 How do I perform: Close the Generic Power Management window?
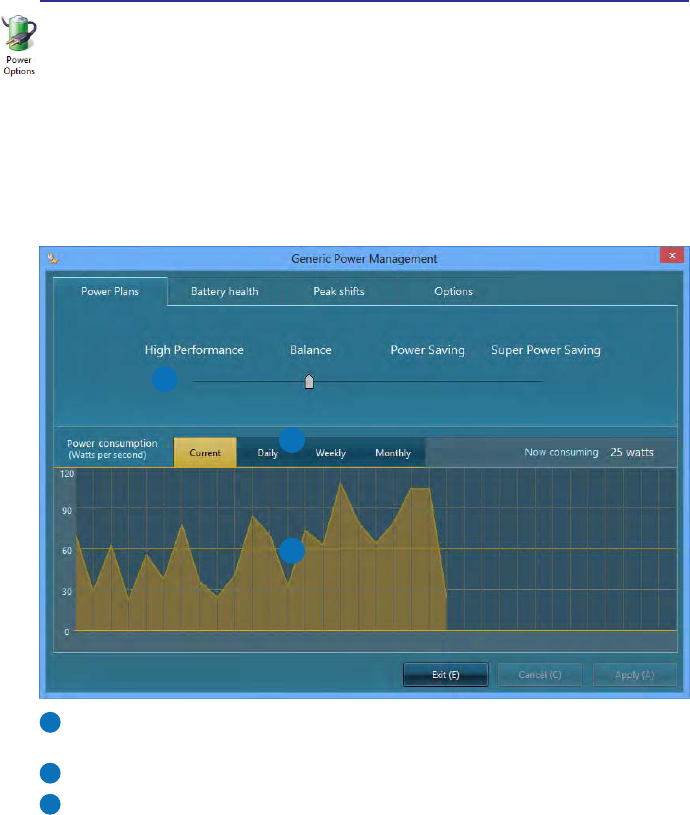(x=671, y=255)
